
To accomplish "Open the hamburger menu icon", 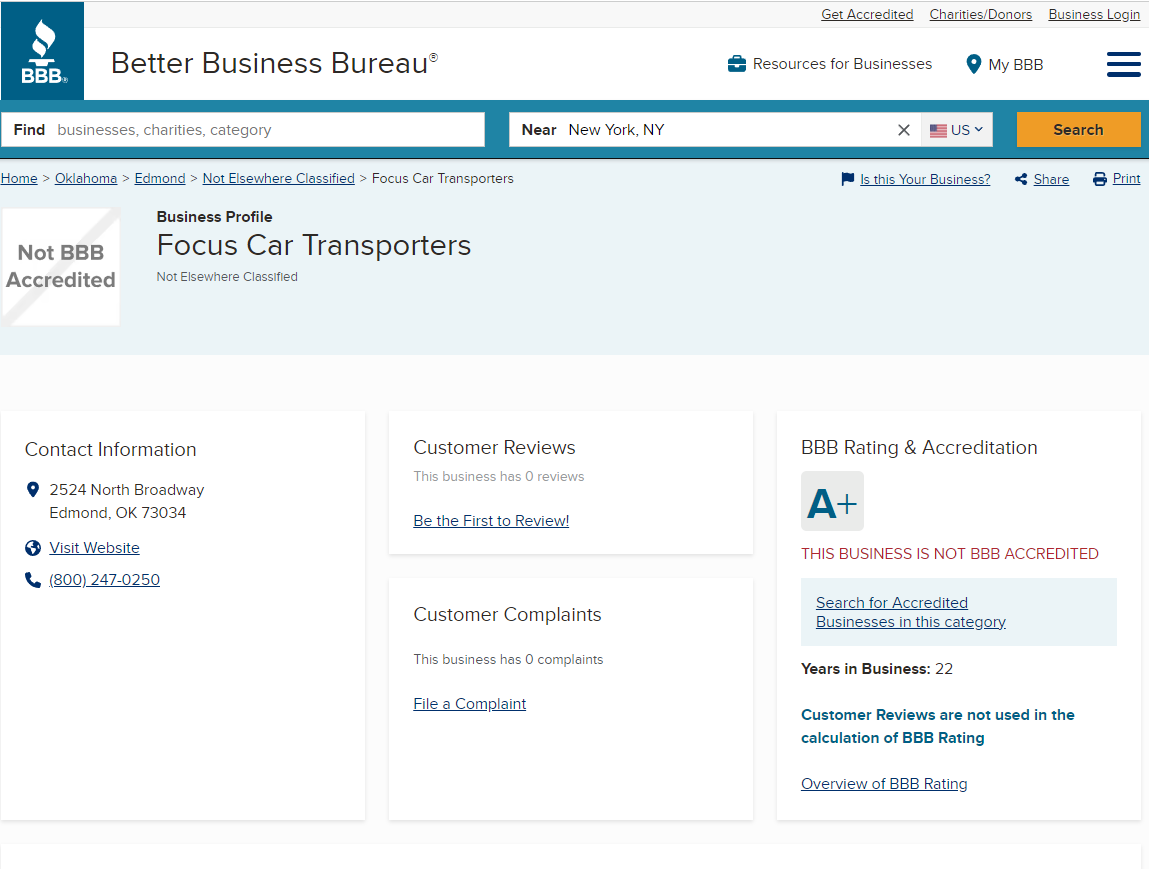I will coord(1123,64).
